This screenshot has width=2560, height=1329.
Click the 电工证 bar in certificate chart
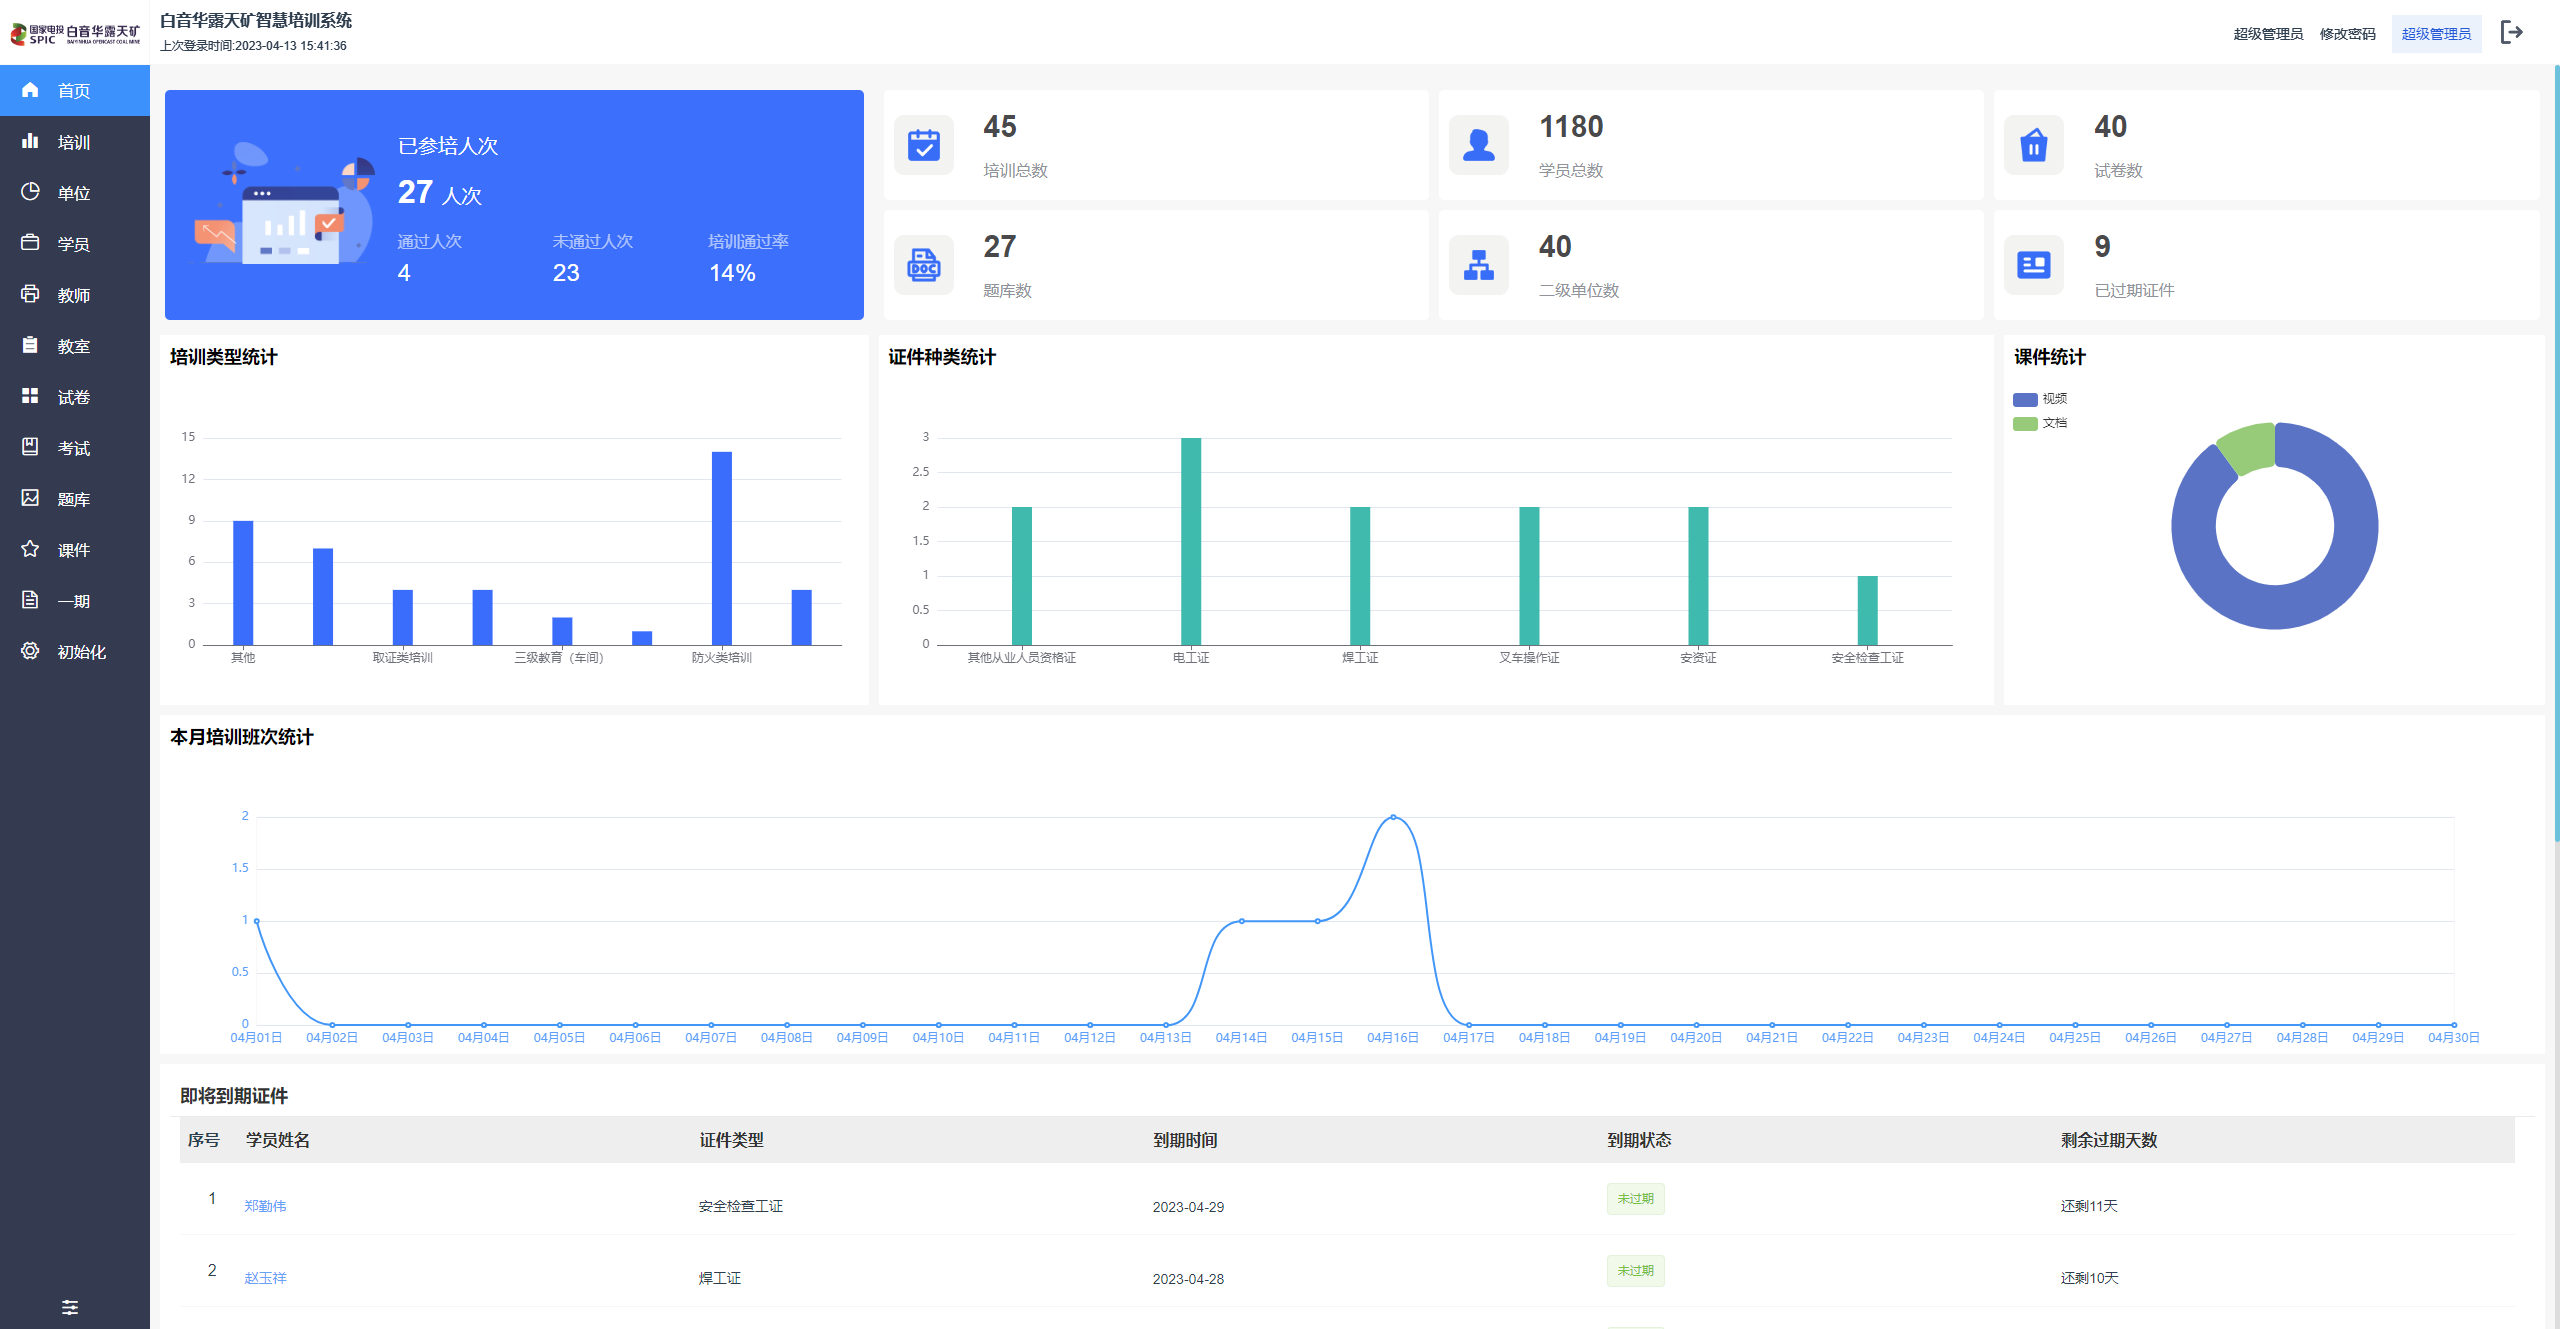point(1190,541)
